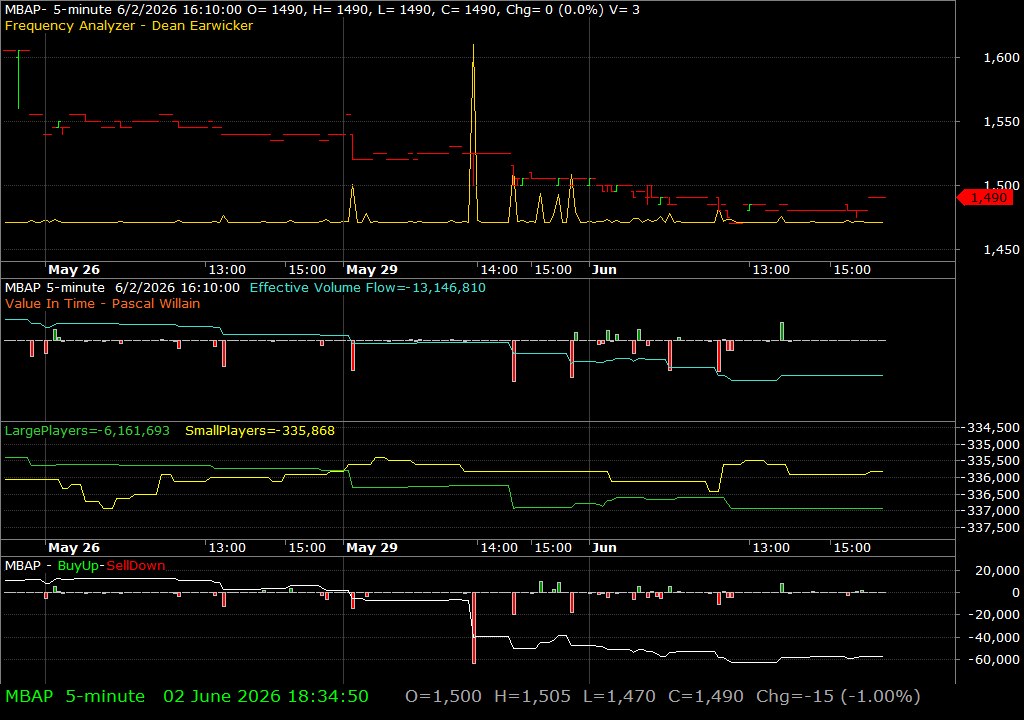Click 'Effective Volume Flow=-13,146,810' readout

(x=367, y=287)
